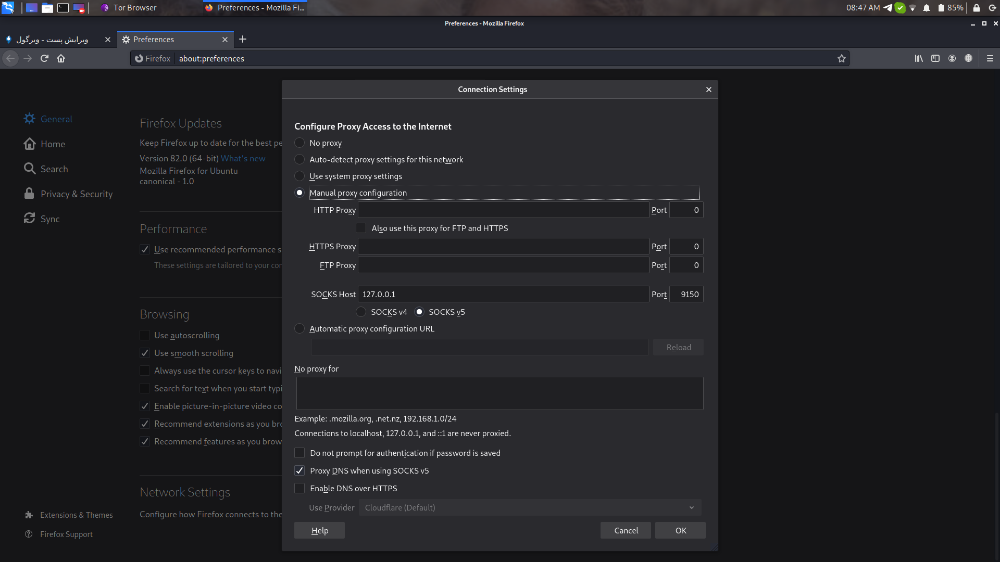Open Firefox Support in the sidebar
This screenshot has width=1000, height=562.
tap(59, 534)
